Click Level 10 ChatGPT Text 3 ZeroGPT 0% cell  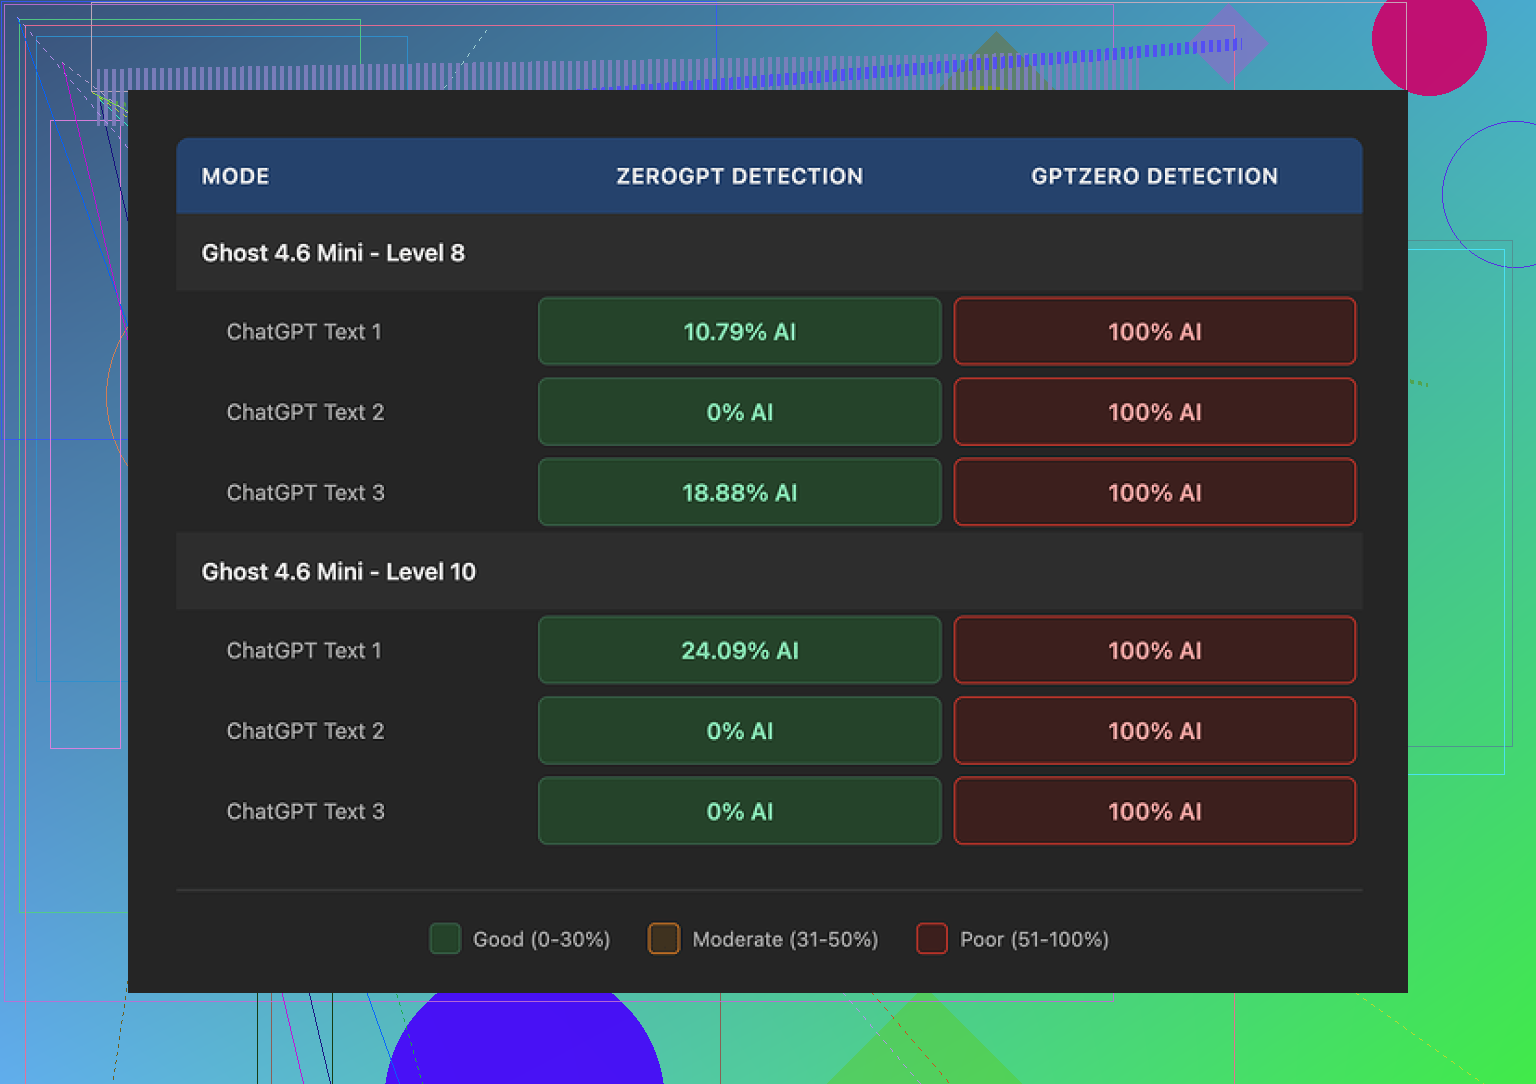tap(739, 812)
